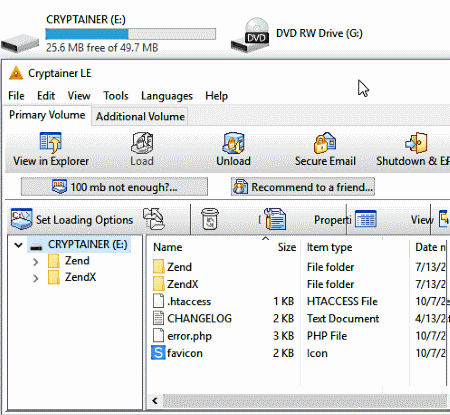The height and width of the screenshot is (415, 450).
Task: Click the Secure Email toolbar icon
Action: pos(325,143)
